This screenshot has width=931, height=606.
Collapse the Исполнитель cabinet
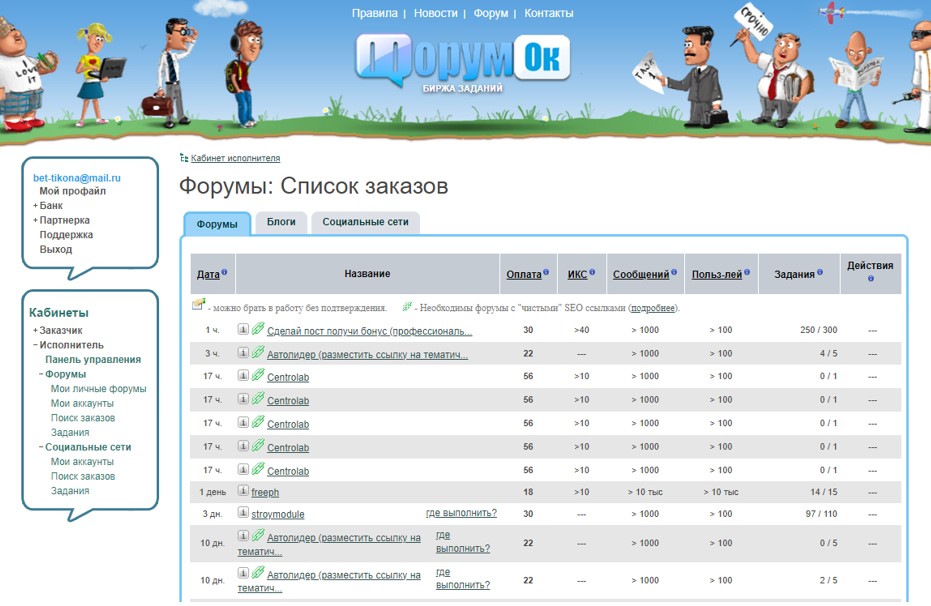click(x=35, y=345)
